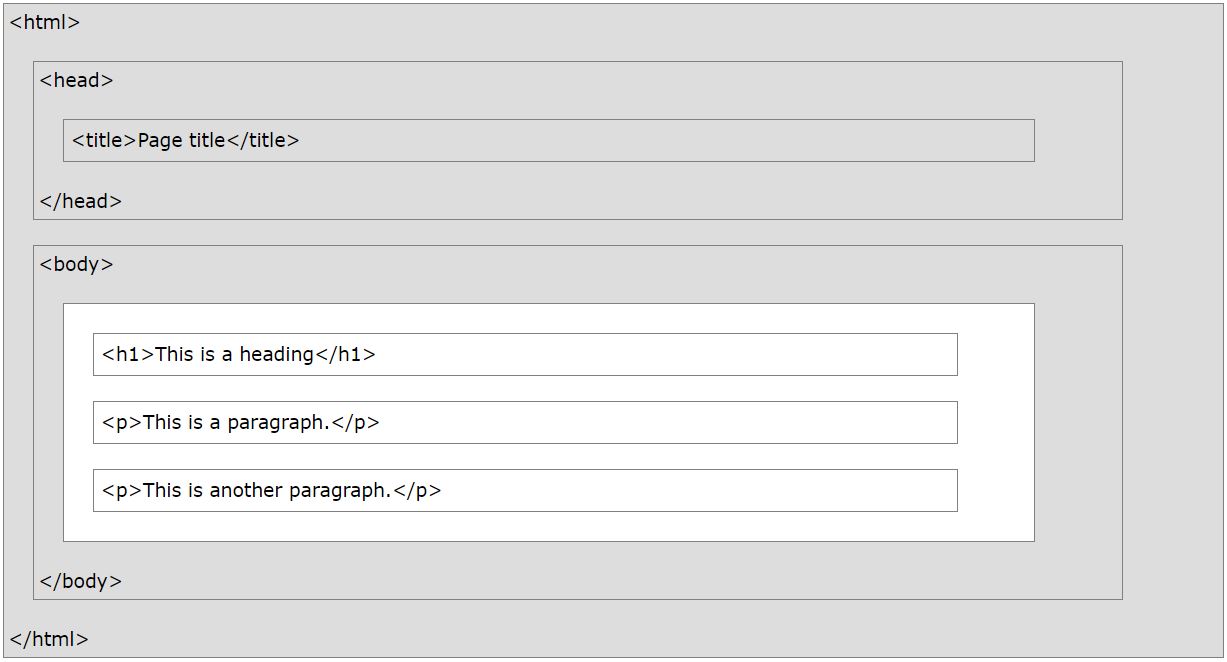Click the text 'This is a paragraph.'

click(236, 422)
